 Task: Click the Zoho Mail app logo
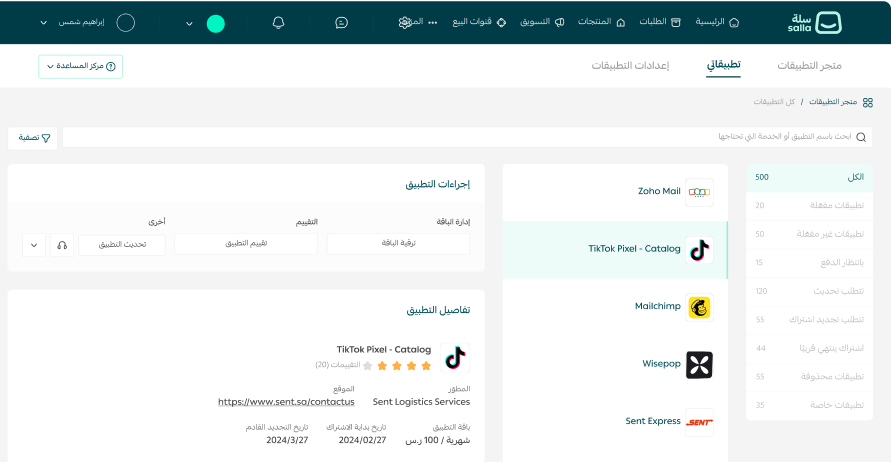click(699, 192)
